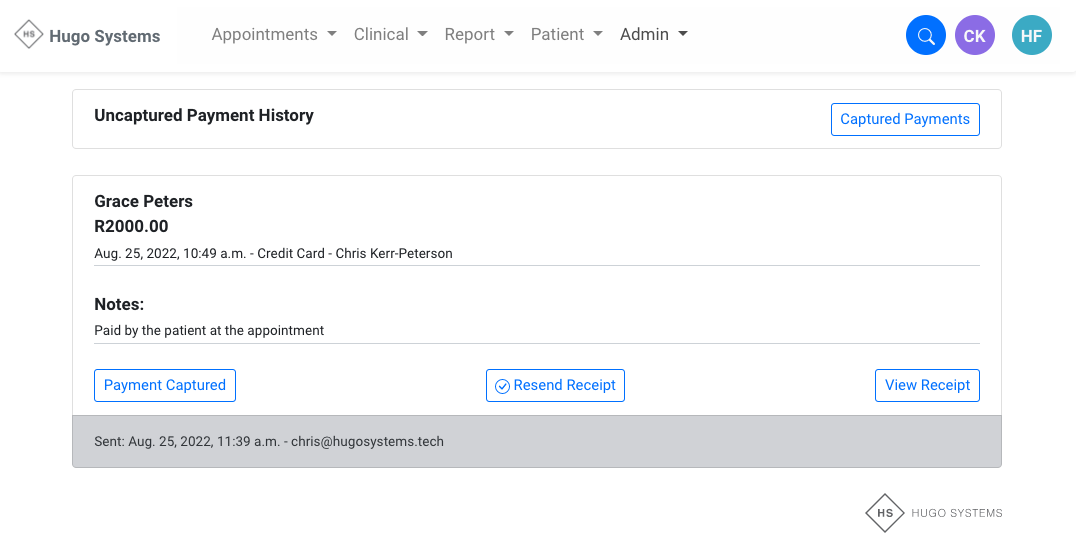Image resolution: width=1076 pixels, height=552 pixels.
Task: Click the patient name Grace Peters
Action: pyautogui.click(x=143, y=201)
